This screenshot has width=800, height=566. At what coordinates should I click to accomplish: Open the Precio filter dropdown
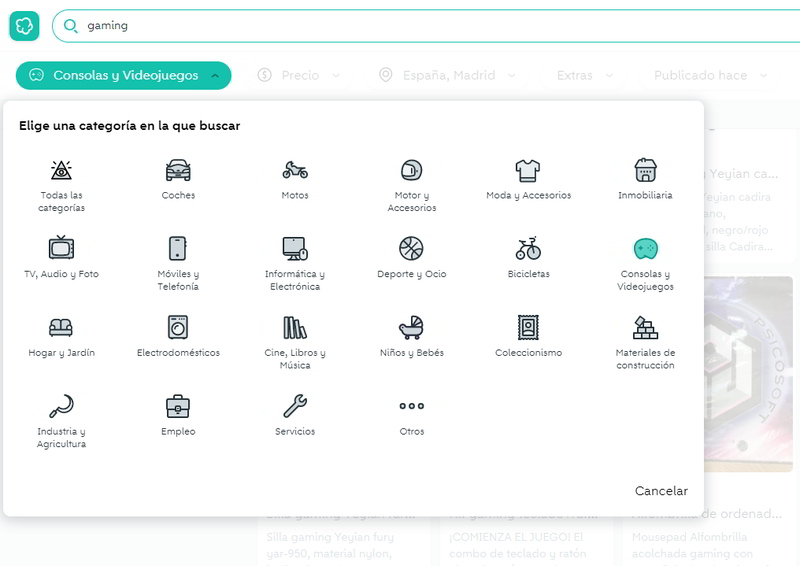(x=299, y=76)
